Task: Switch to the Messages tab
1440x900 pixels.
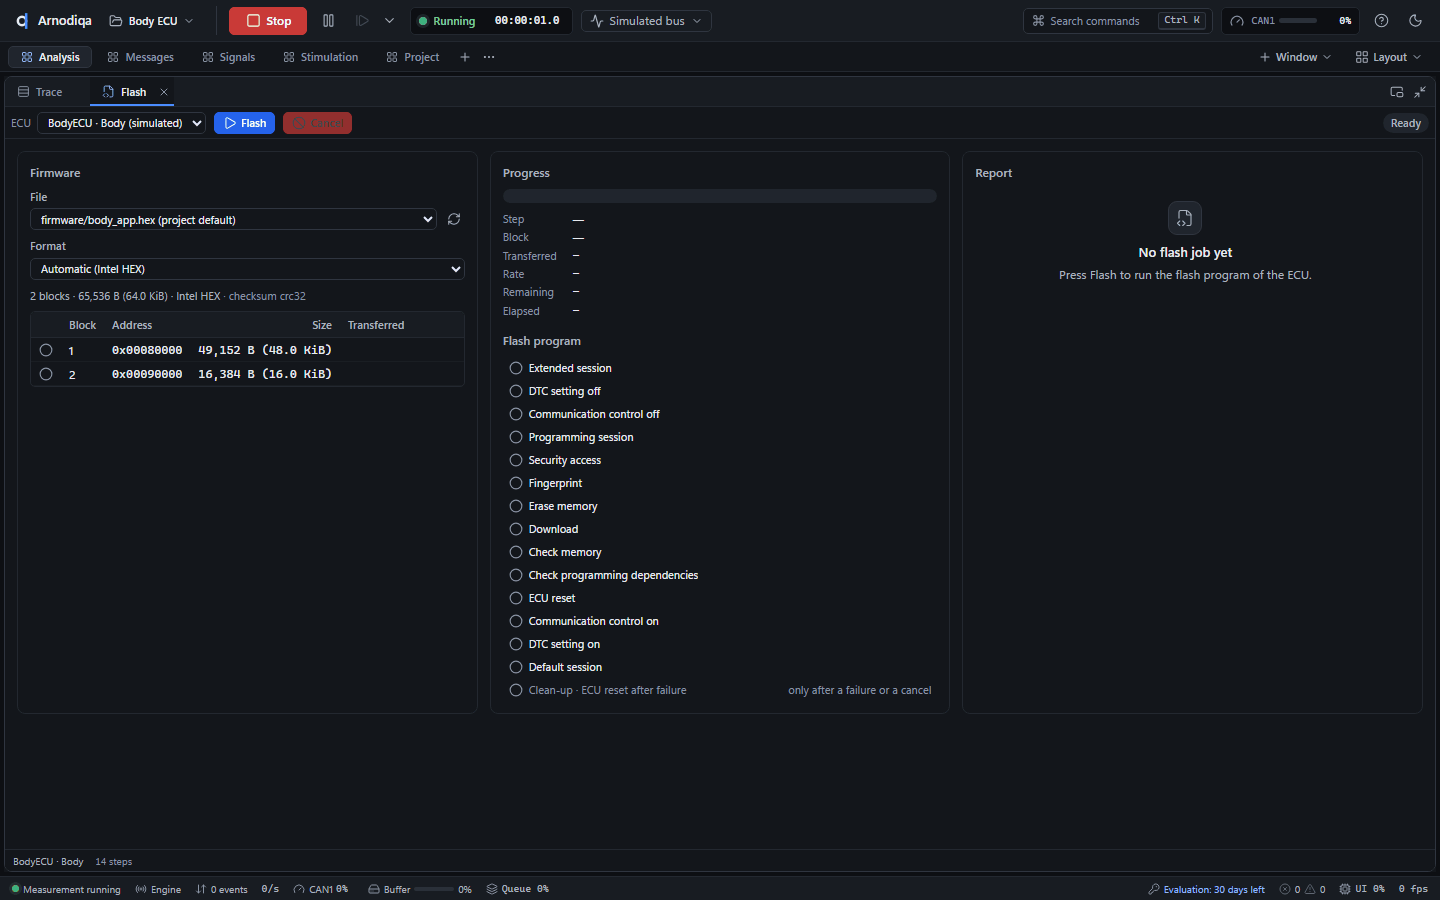Action: click(140, 57)
